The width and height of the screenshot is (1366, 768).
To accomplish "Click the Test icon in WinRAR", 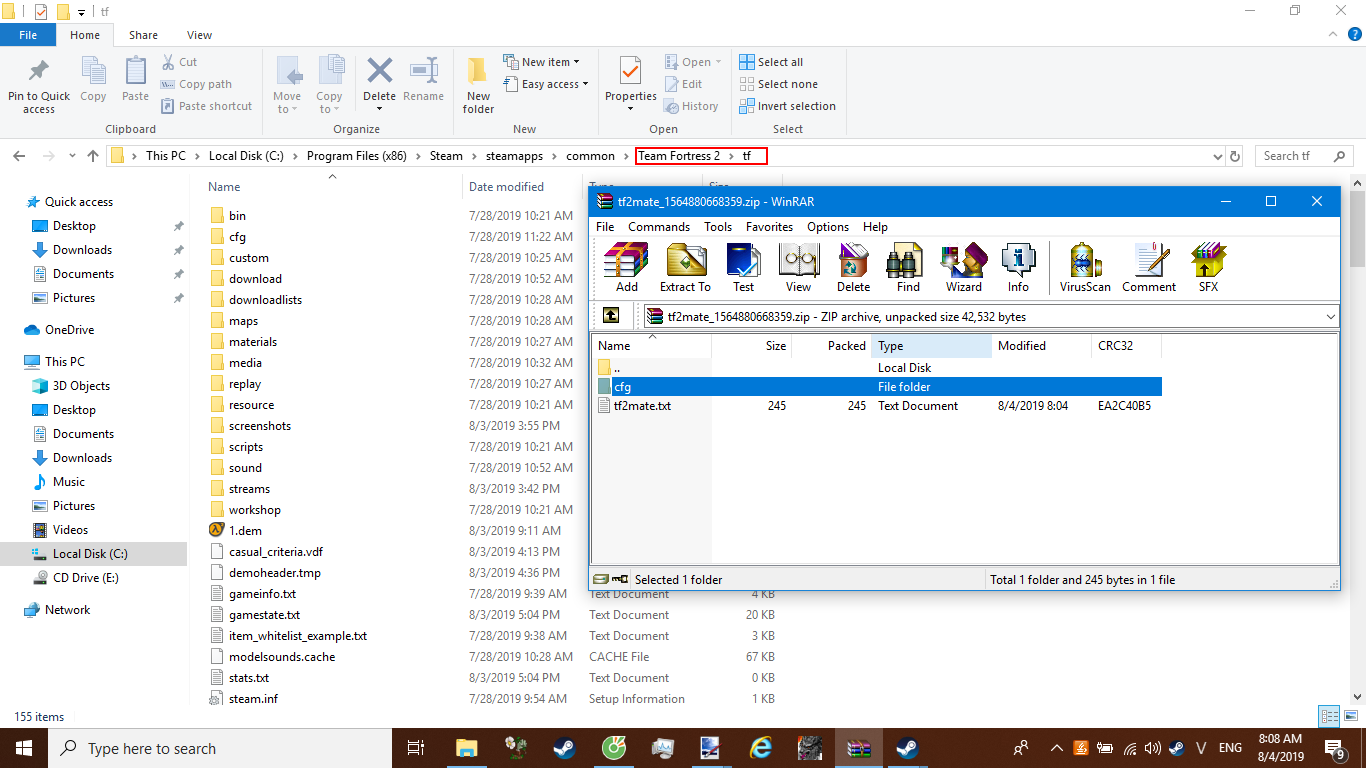I will point(743,266).
